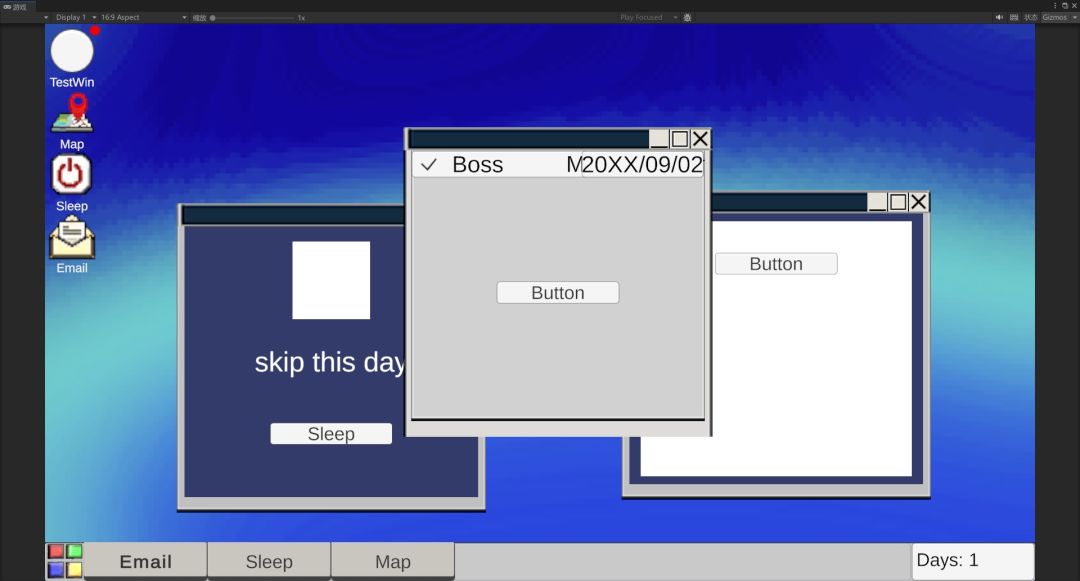Click the Sleep button under skip this day

331,434
